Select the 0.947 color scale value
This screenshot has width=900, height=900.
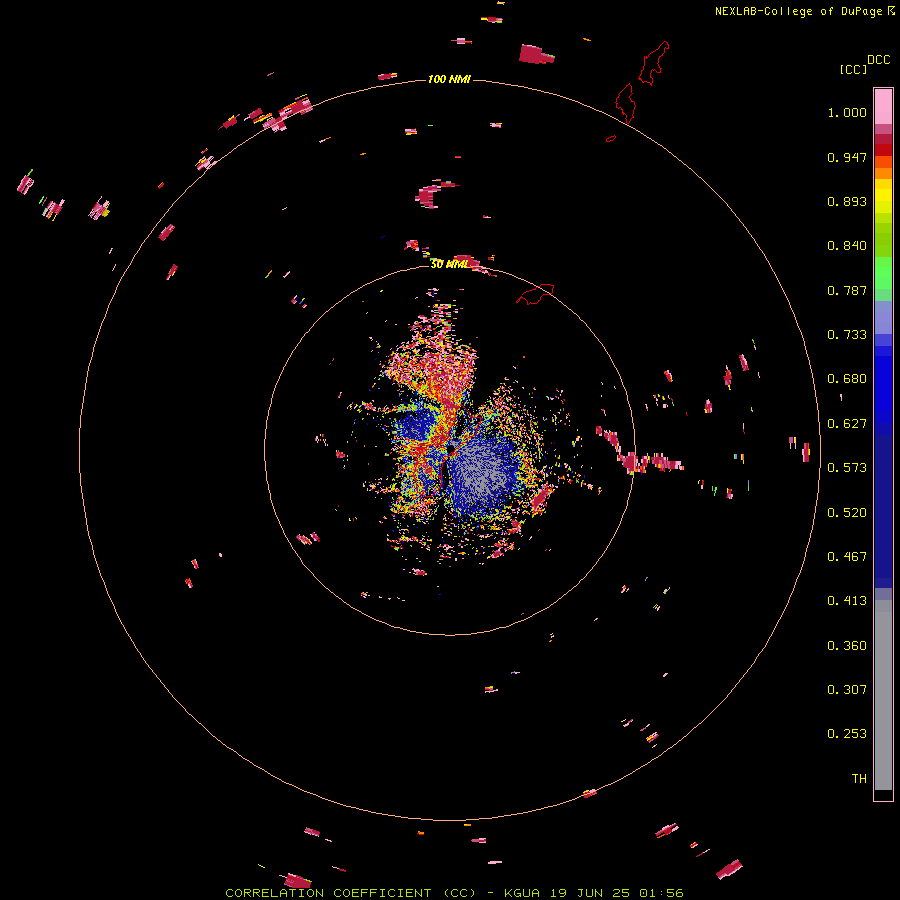pyautogui.click(x=847, y=157)
